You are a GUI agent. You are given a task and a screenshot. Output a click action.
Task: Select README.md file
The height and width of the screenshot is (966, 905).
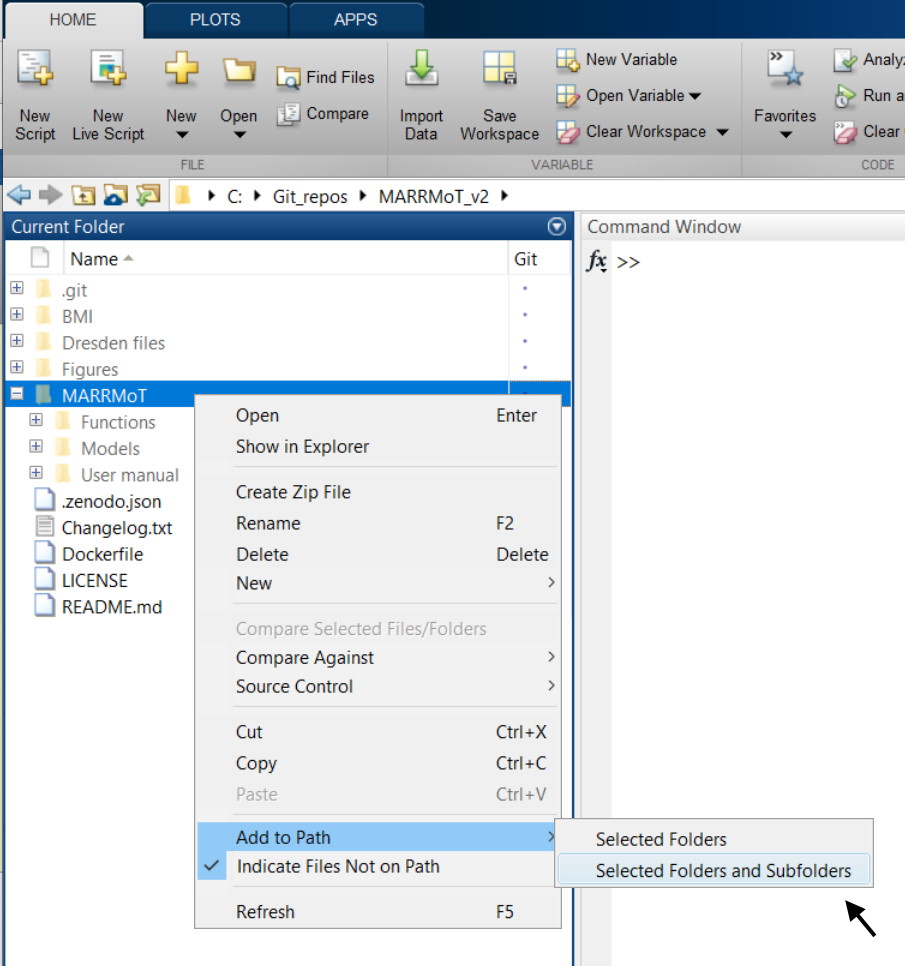point(112,607)
